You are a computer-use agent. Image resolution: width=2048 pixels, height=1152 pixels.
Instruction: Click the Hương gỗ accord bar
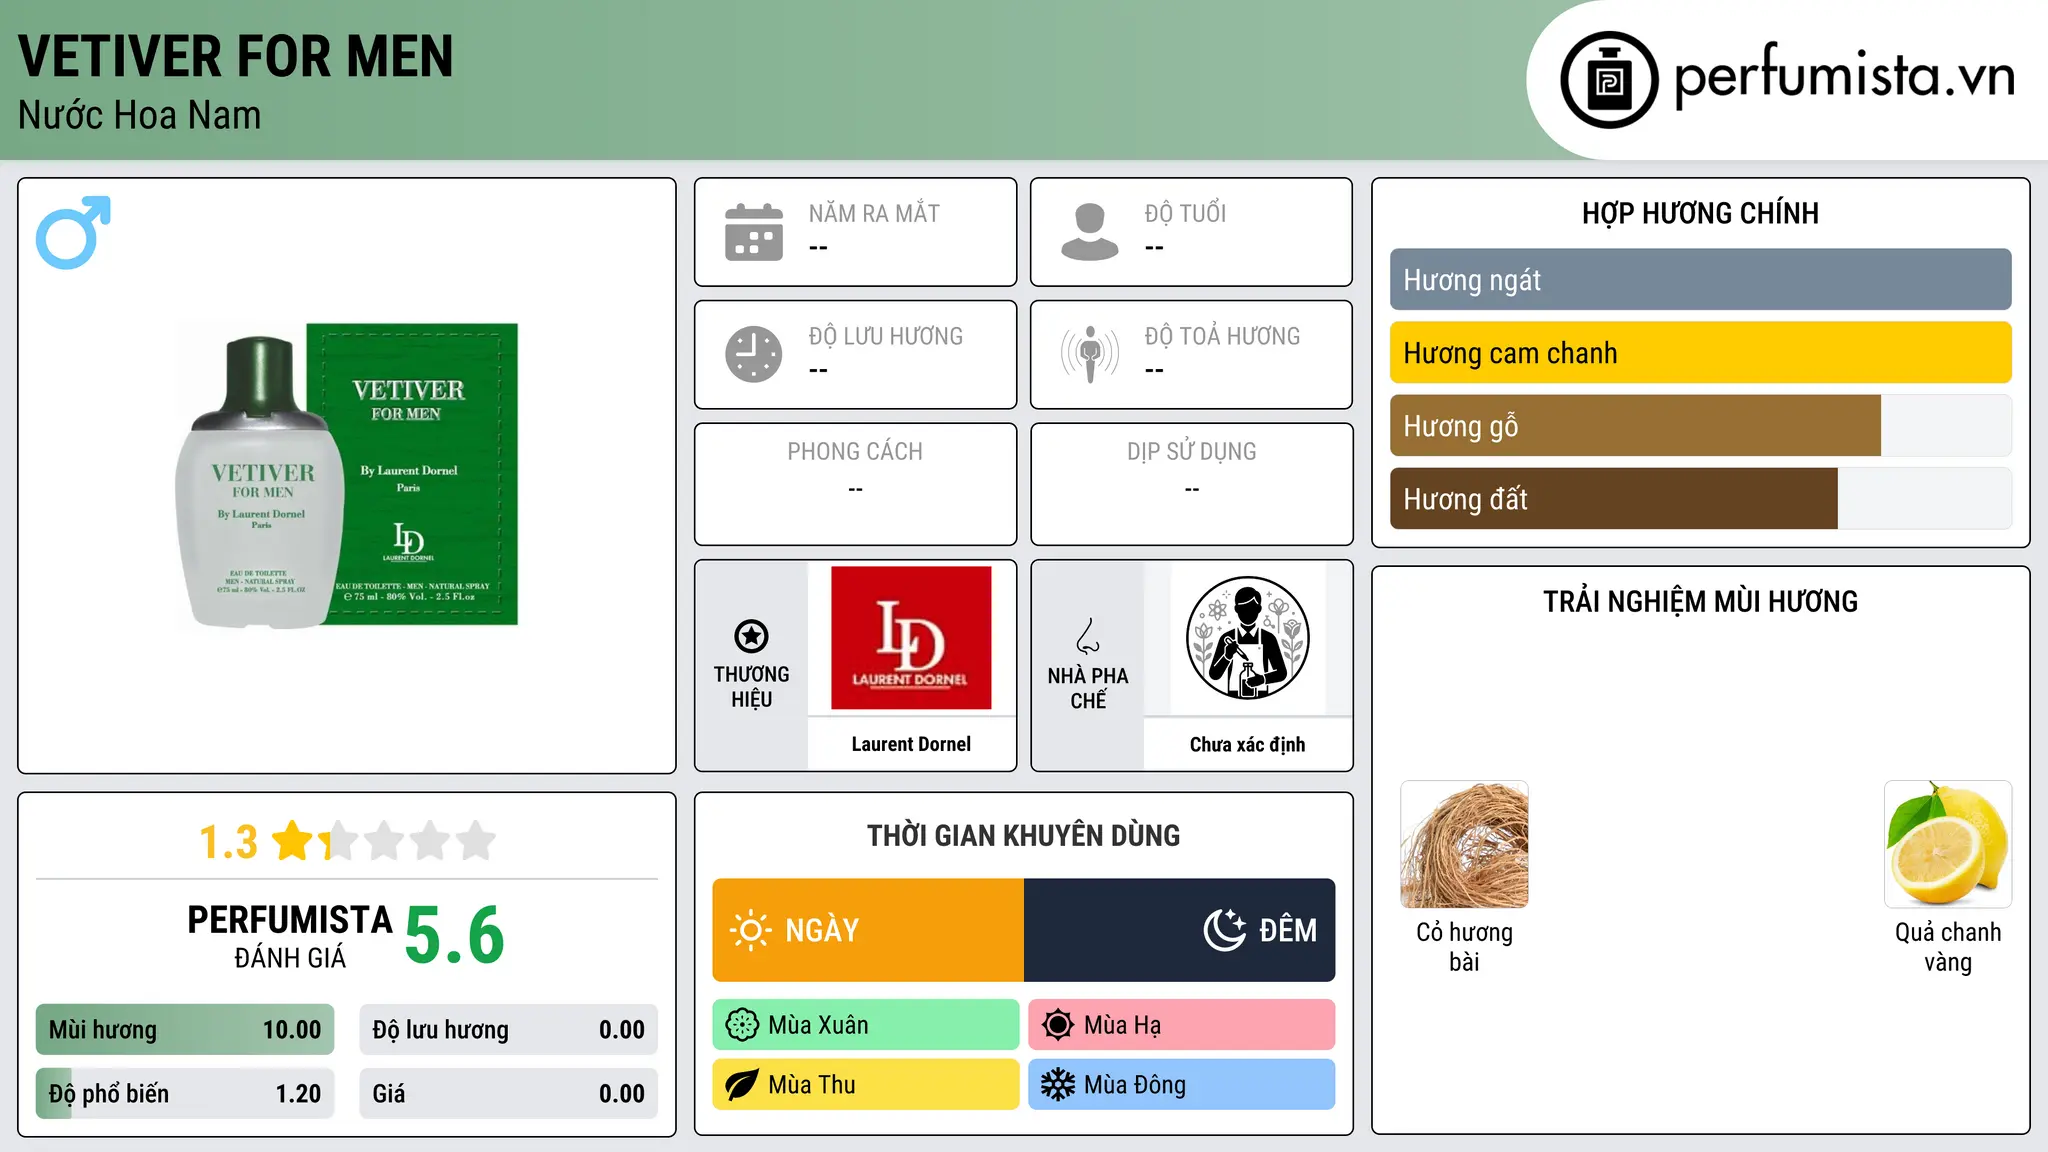(x=1700, y=426)
